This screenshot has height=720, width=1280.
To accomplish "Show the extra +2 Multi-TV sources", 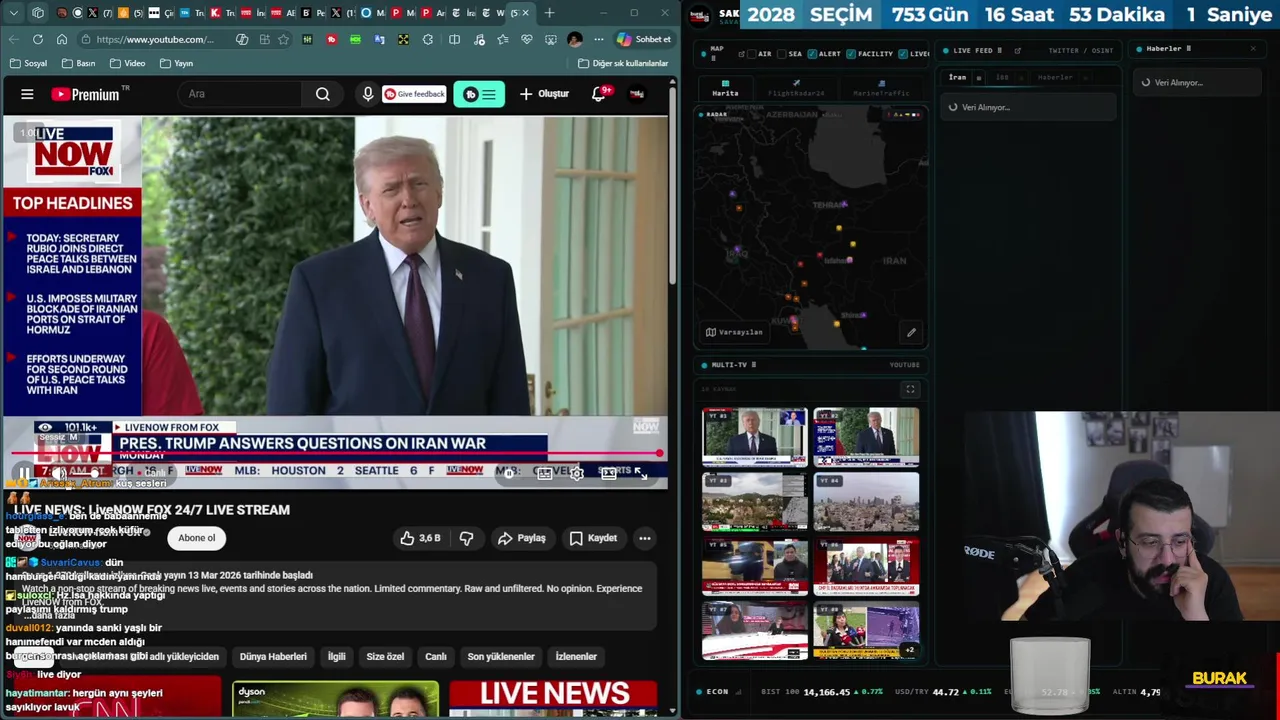I will pos(909,650).
